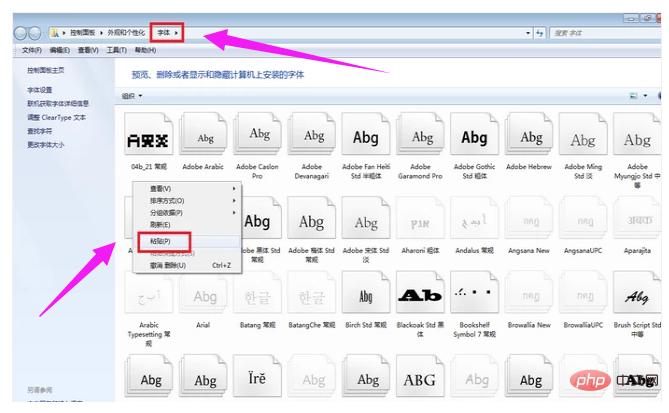
Task: Open the 查看(V) menu in menu bar
Action: [x=88, y=50]
